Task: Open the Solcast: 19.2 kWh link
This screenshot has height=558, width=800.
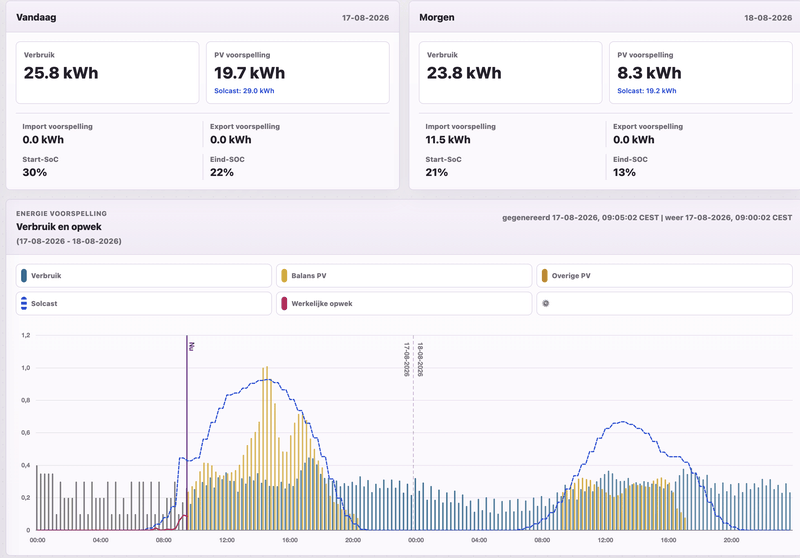Action: click(646, 91)
